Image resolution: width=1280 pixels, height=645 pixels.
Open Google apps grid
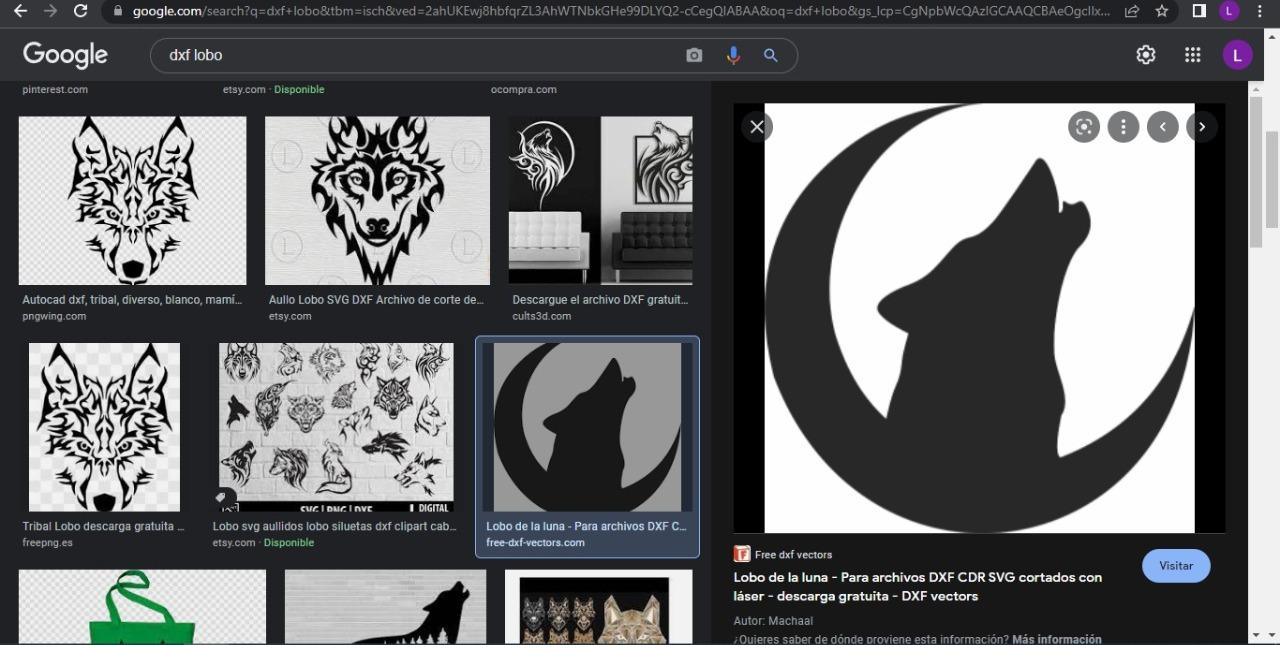tap(1192, 55)
